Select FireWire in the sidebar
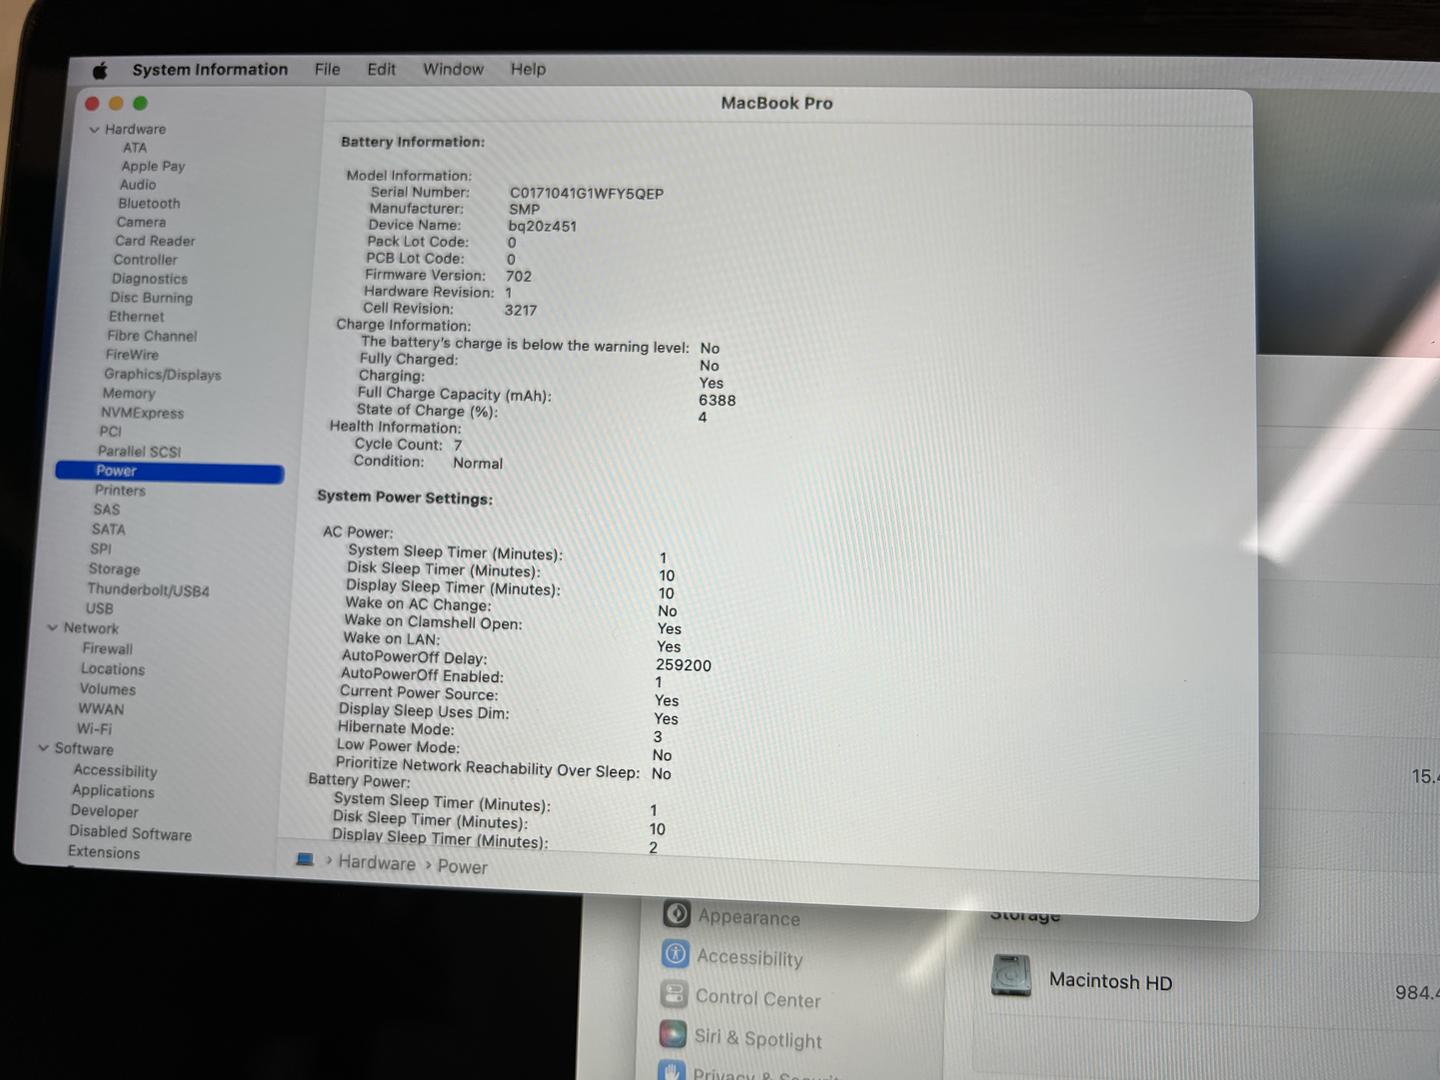This screenshot has height=1080, width=1440. click(x=132, y=355)
